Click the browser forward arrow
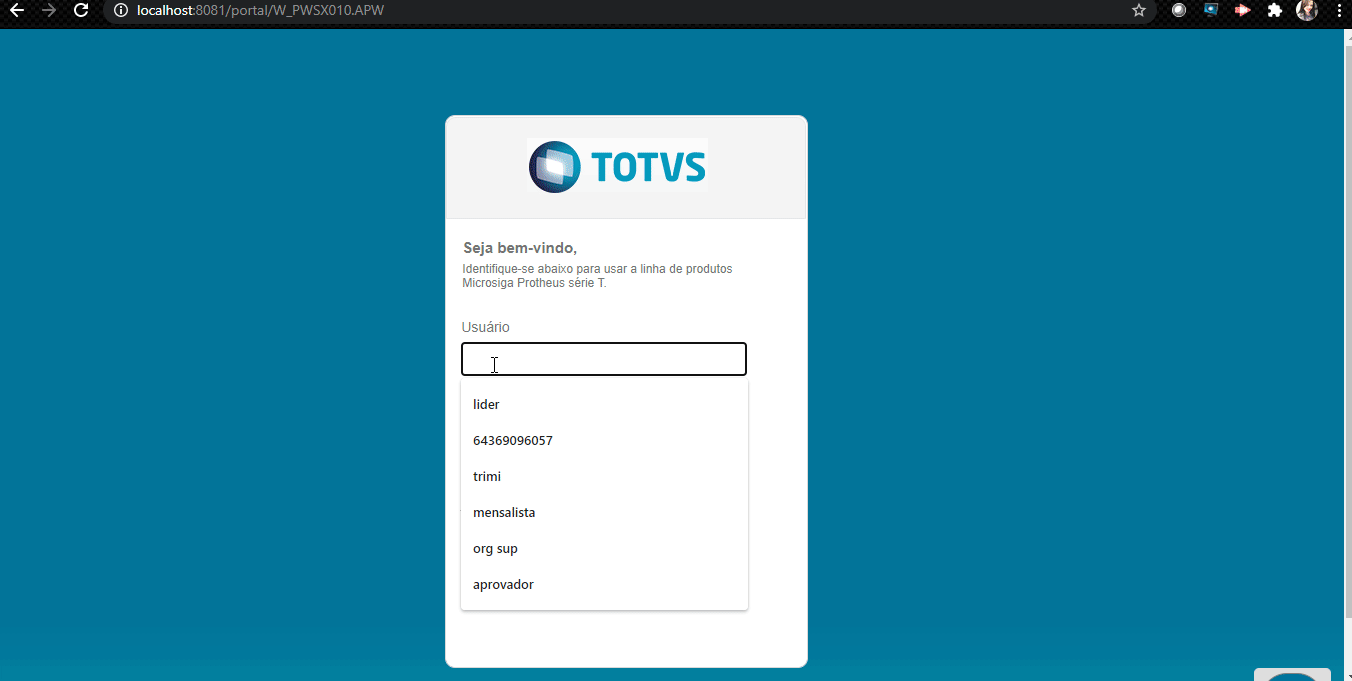Viewport: 1352px width, 681px height. (49, 10)
